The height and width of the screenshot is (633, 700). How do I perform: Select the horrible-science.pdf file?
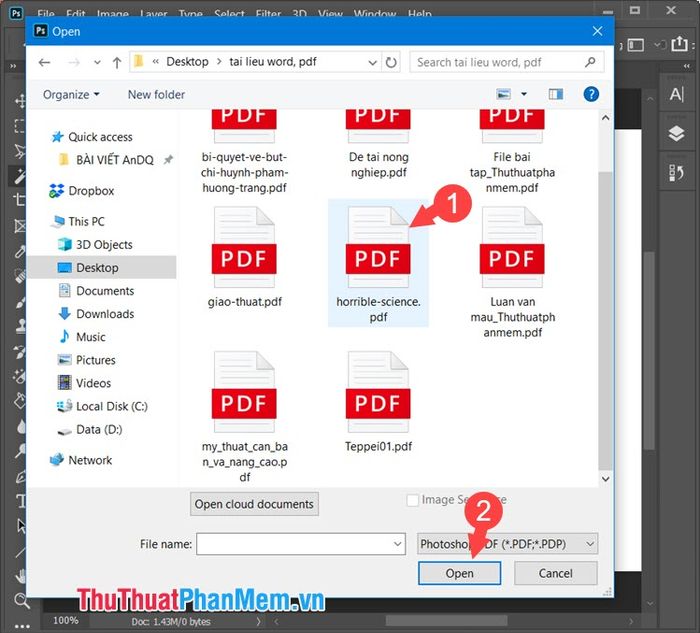coord(378,263)
